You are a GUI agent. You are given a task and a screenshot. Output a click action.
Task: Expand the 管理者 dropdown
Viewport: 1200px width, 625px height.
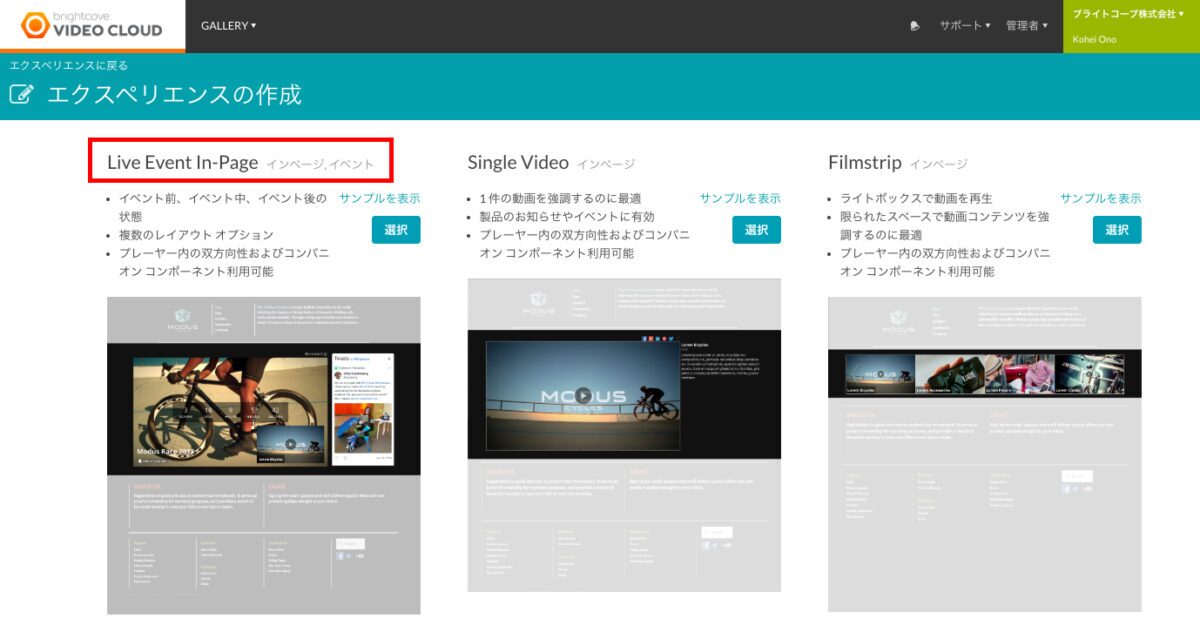(1026, 26)
